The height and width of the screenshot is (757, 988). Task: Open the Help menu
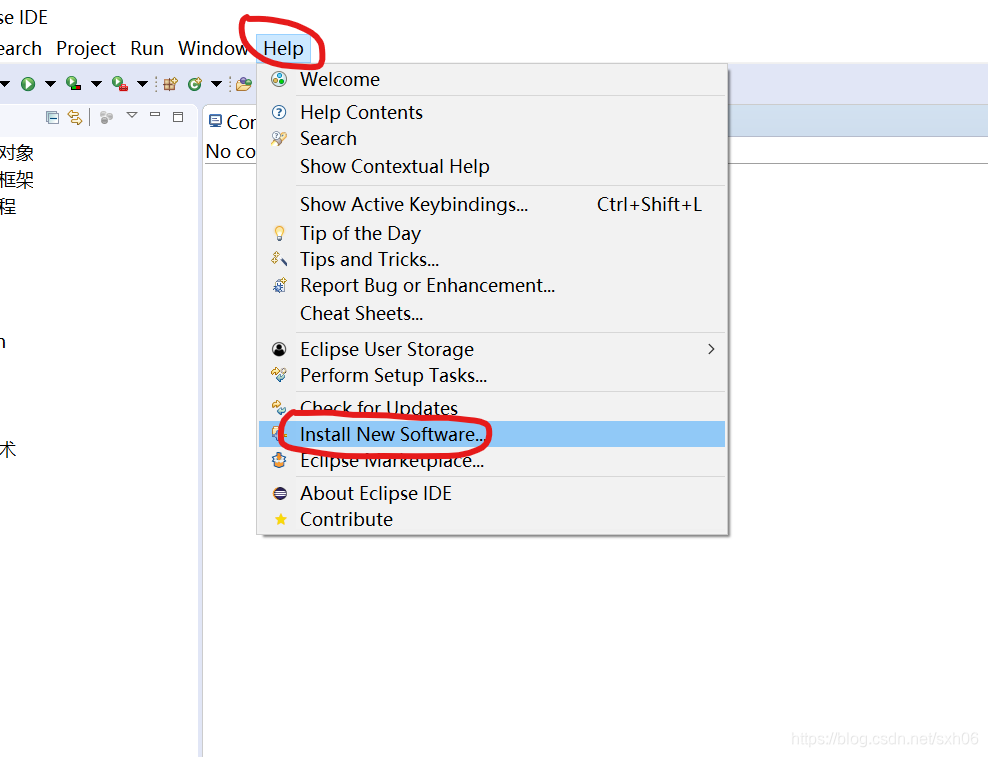(283, 49)
